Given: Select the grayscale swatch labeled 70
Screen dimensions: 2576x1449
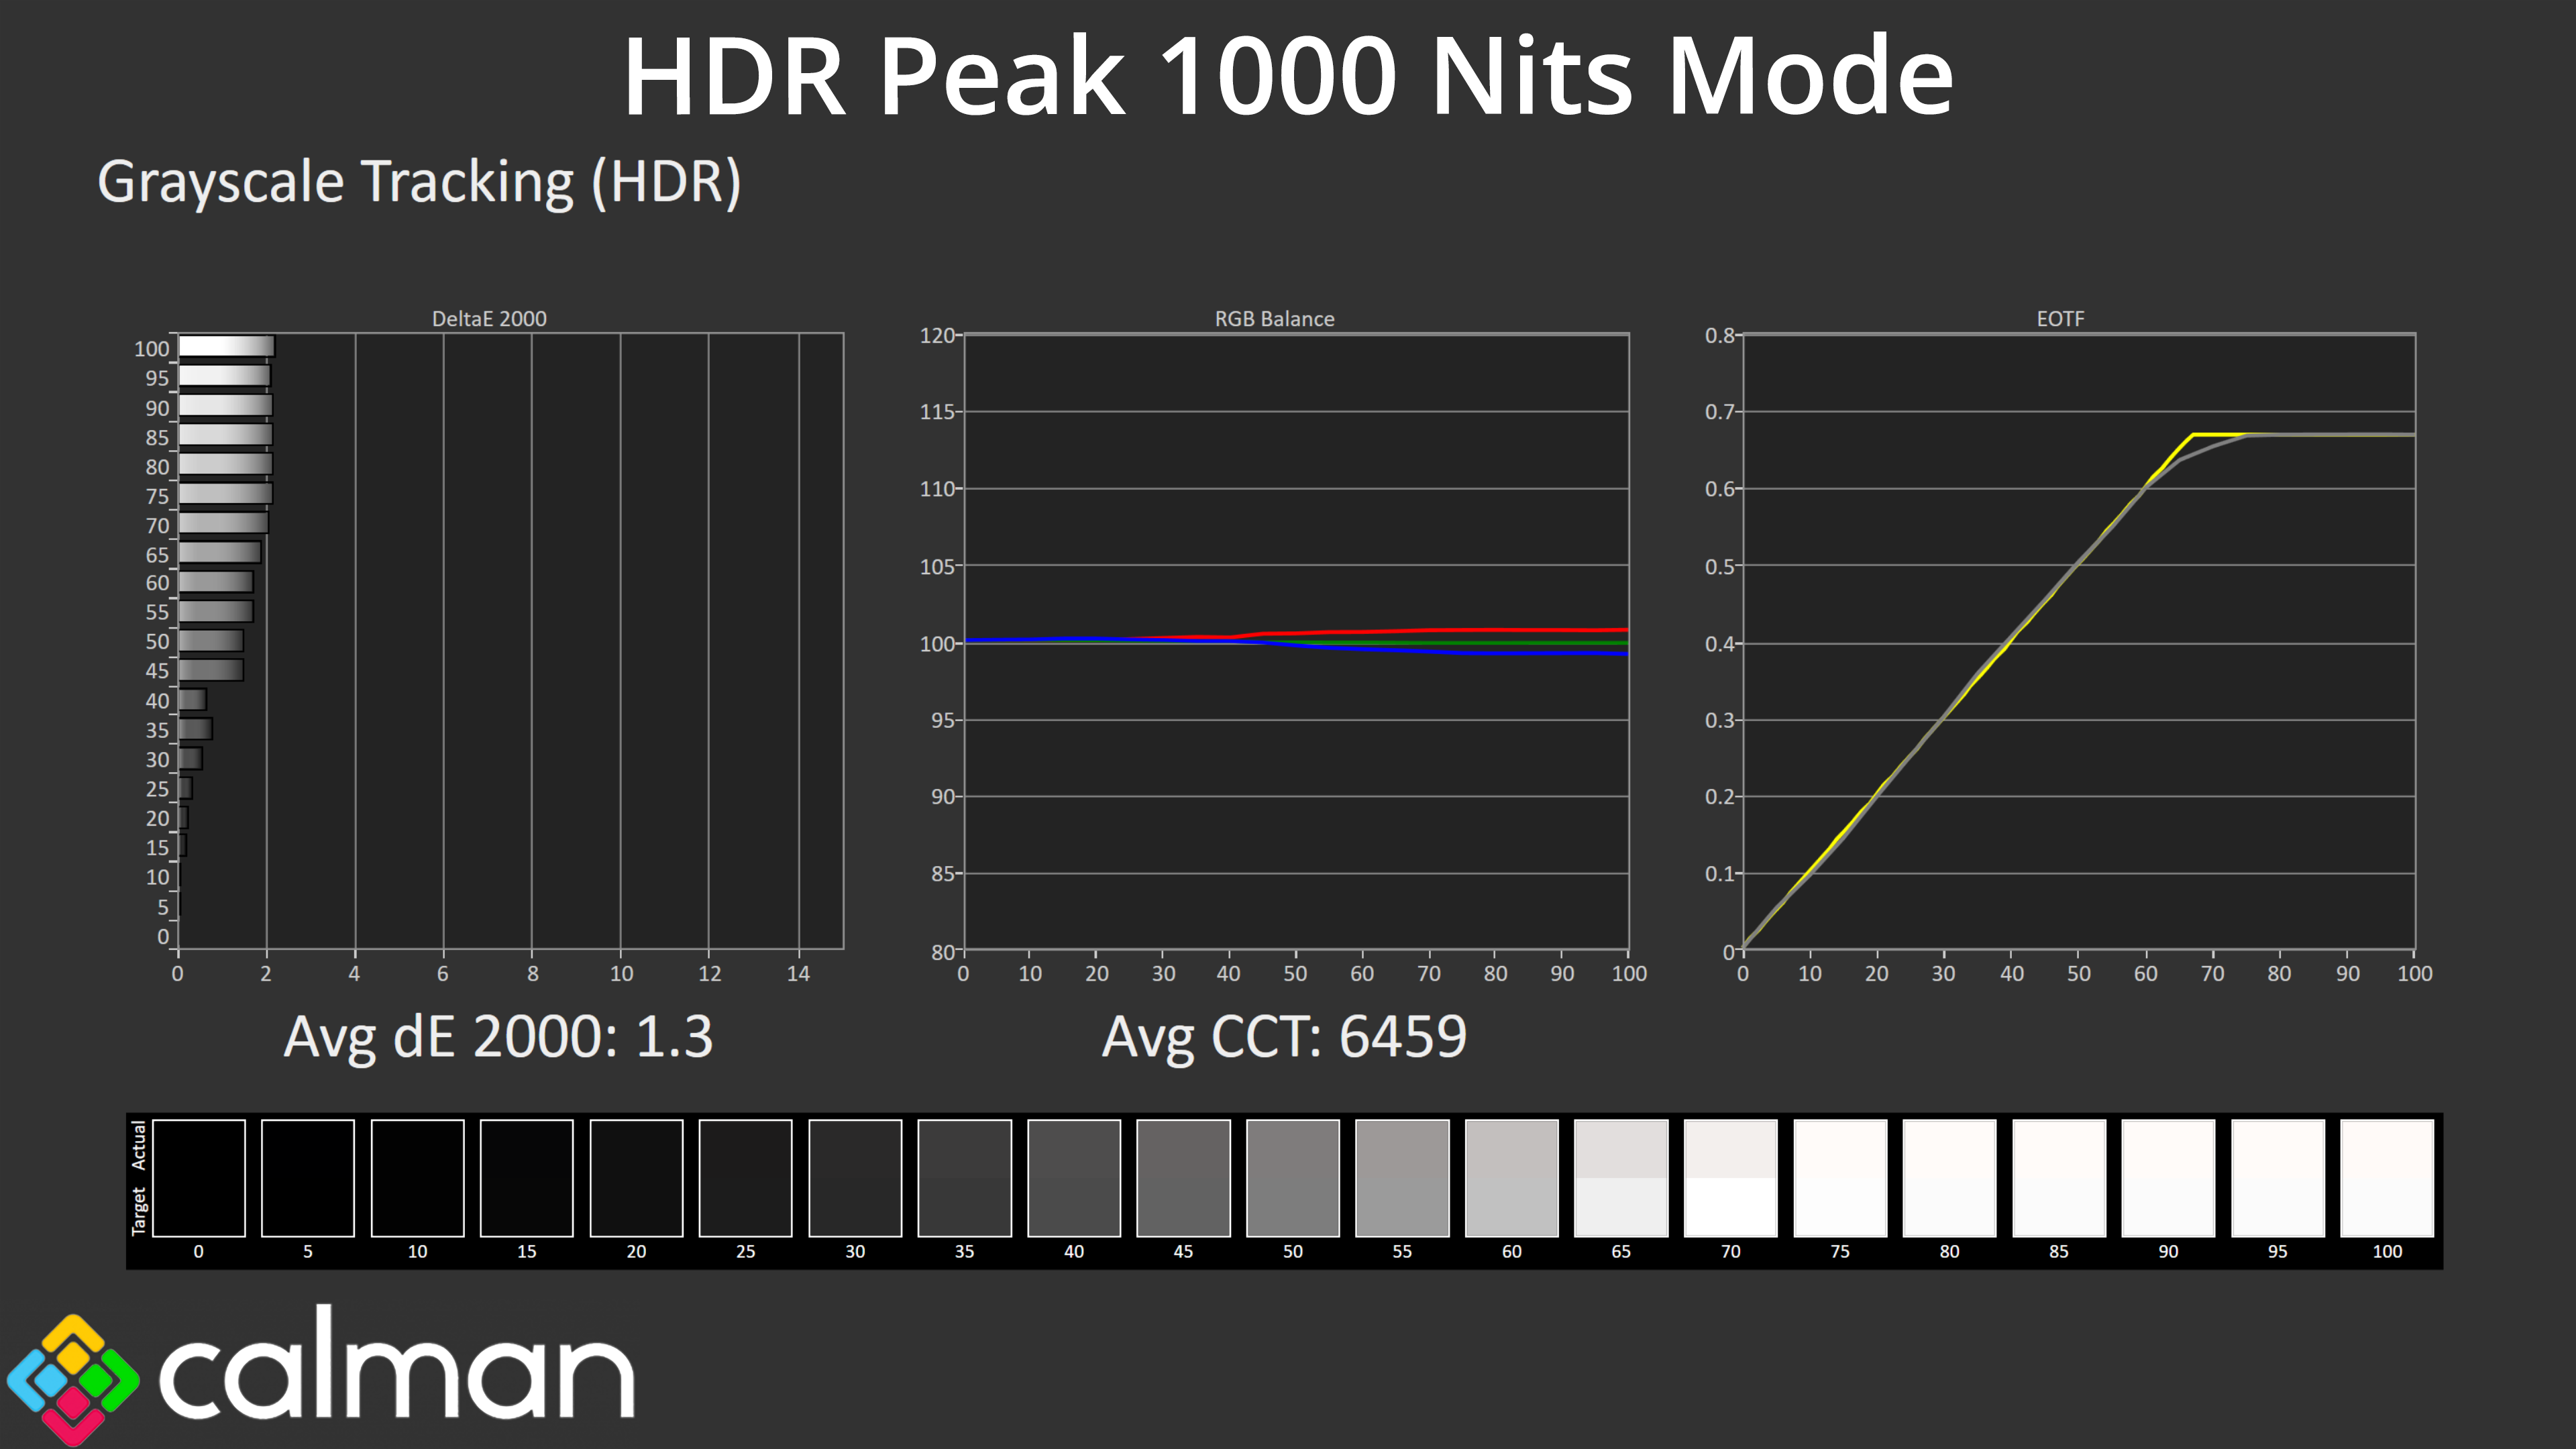Looking at the screenshot, I should coord(1730,1177).
